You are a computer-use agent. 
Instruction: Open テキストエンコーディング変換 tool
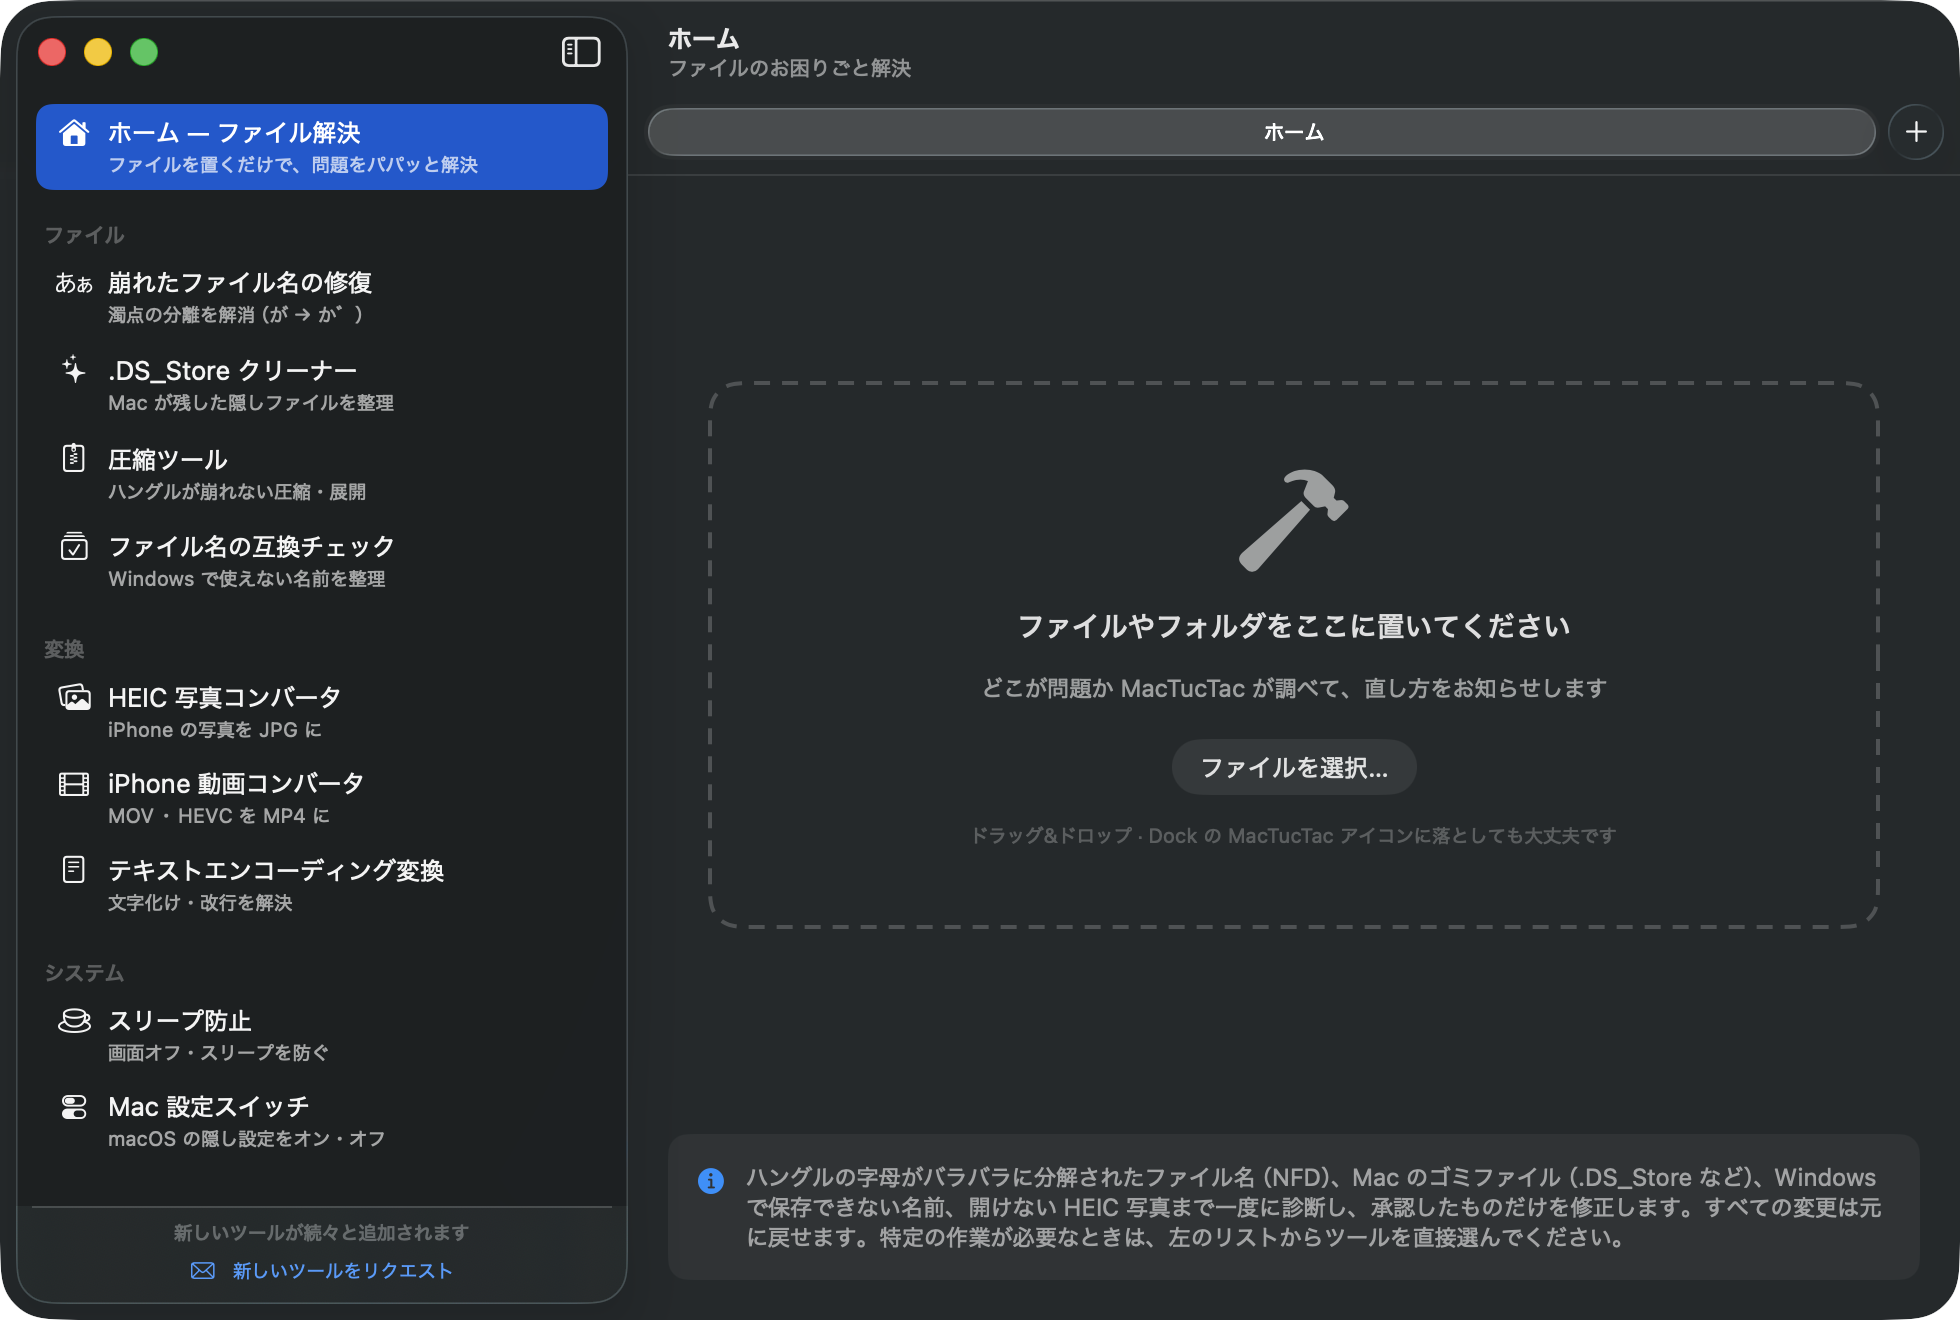click(322, 885)
